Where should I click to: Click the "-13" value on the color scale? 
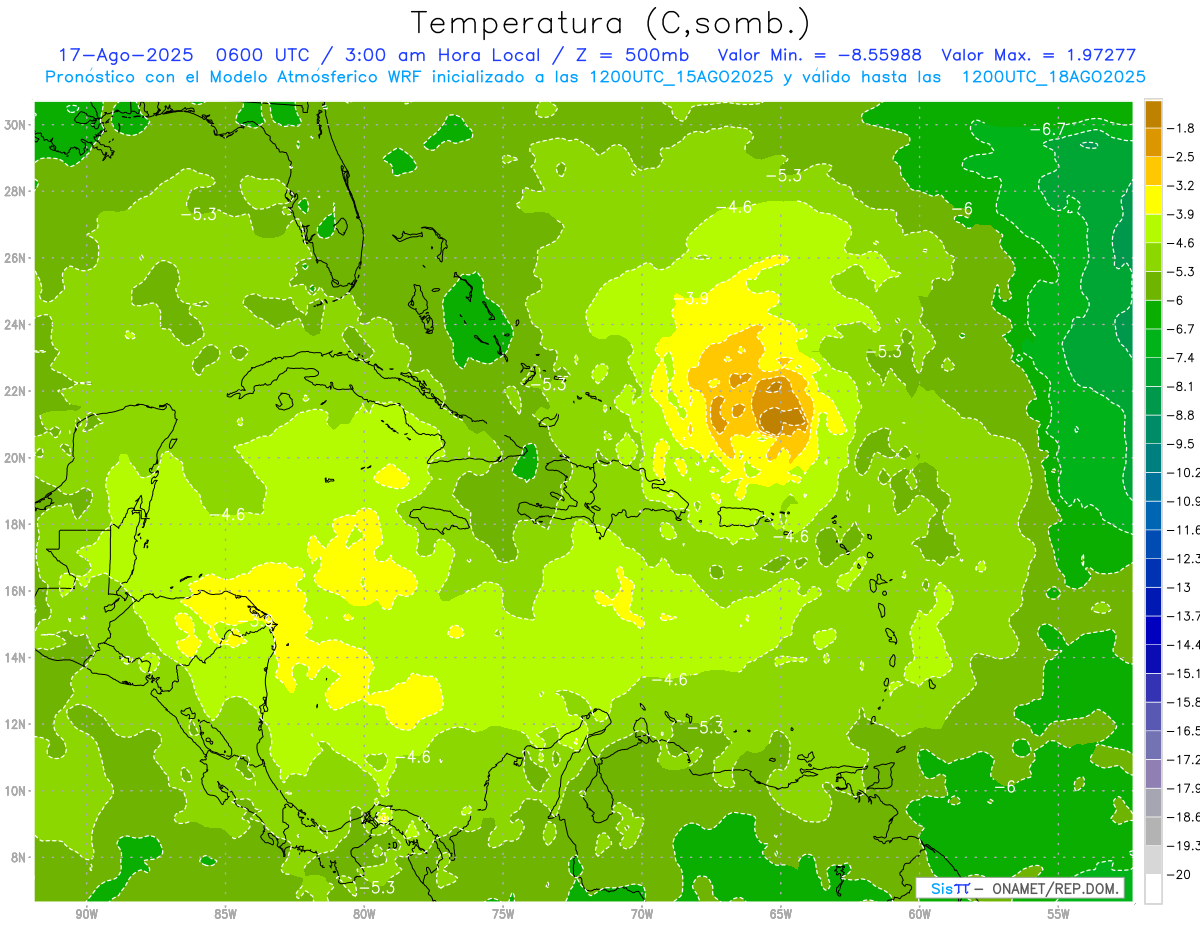tap(1181, 587)
